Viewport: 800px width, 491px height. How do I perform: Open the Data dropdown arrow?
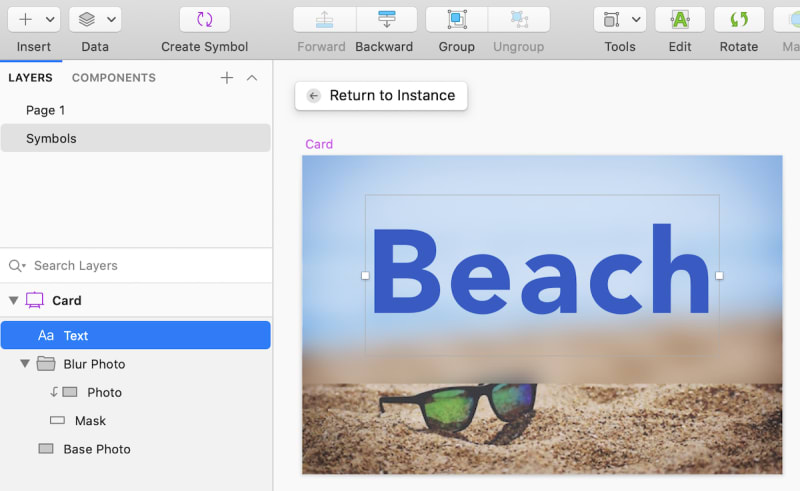pyautogui.click(x=111, y=20)
